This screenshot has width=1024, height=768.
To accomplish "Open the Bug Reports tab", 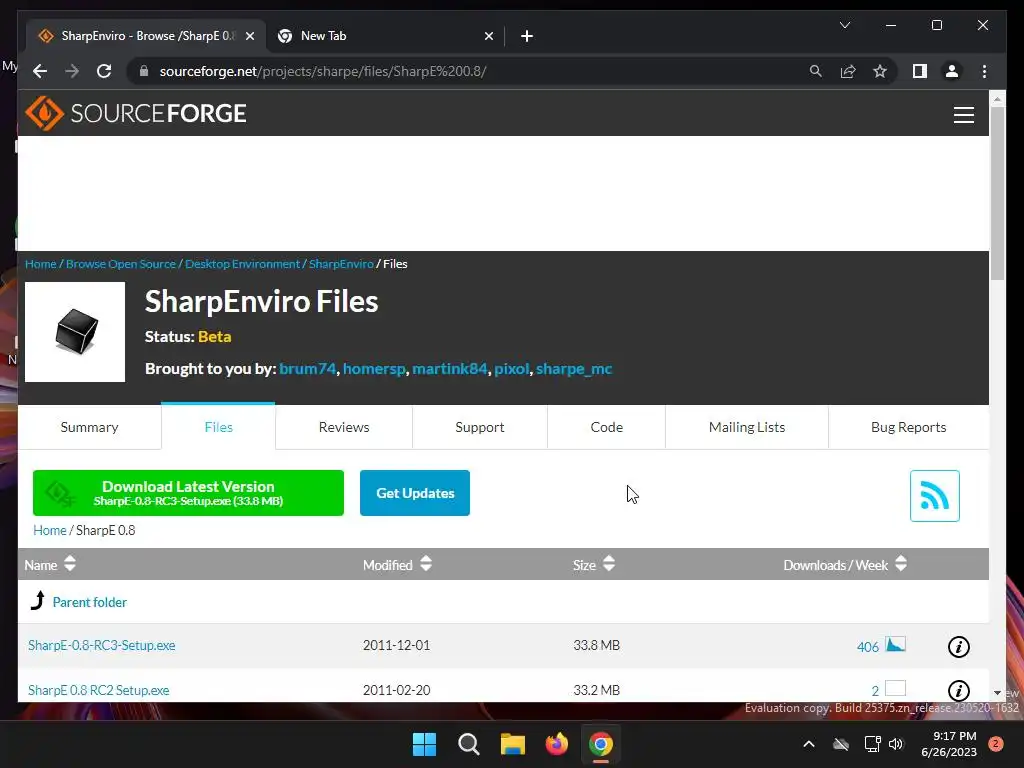I will tap(908, 427).
